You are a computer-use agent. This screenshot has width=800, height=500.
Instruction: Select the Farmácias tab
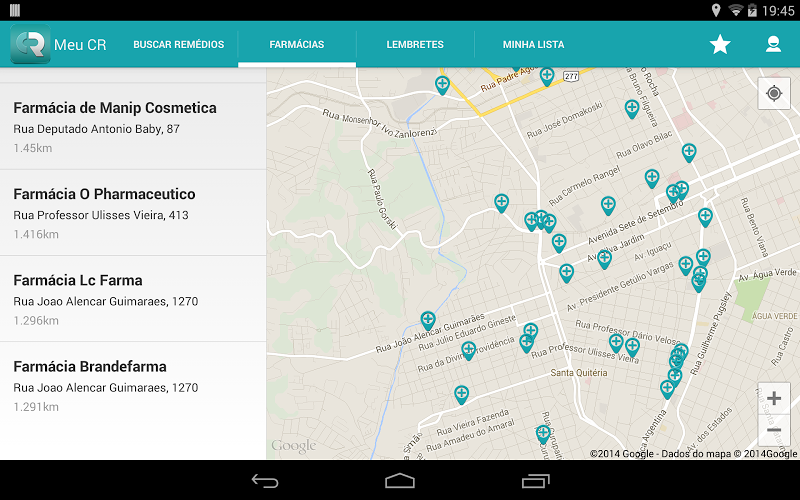[x=296, y=44]
